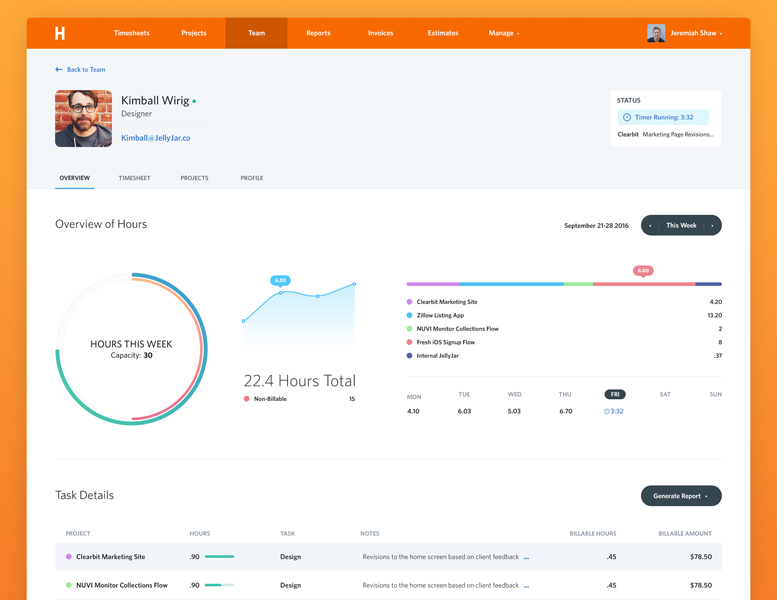The height and width of the screenshot is (600, 777).
Task: Click the Marketing Page Revisions status text
Action: pyautogui.click(x=678, y=134)
